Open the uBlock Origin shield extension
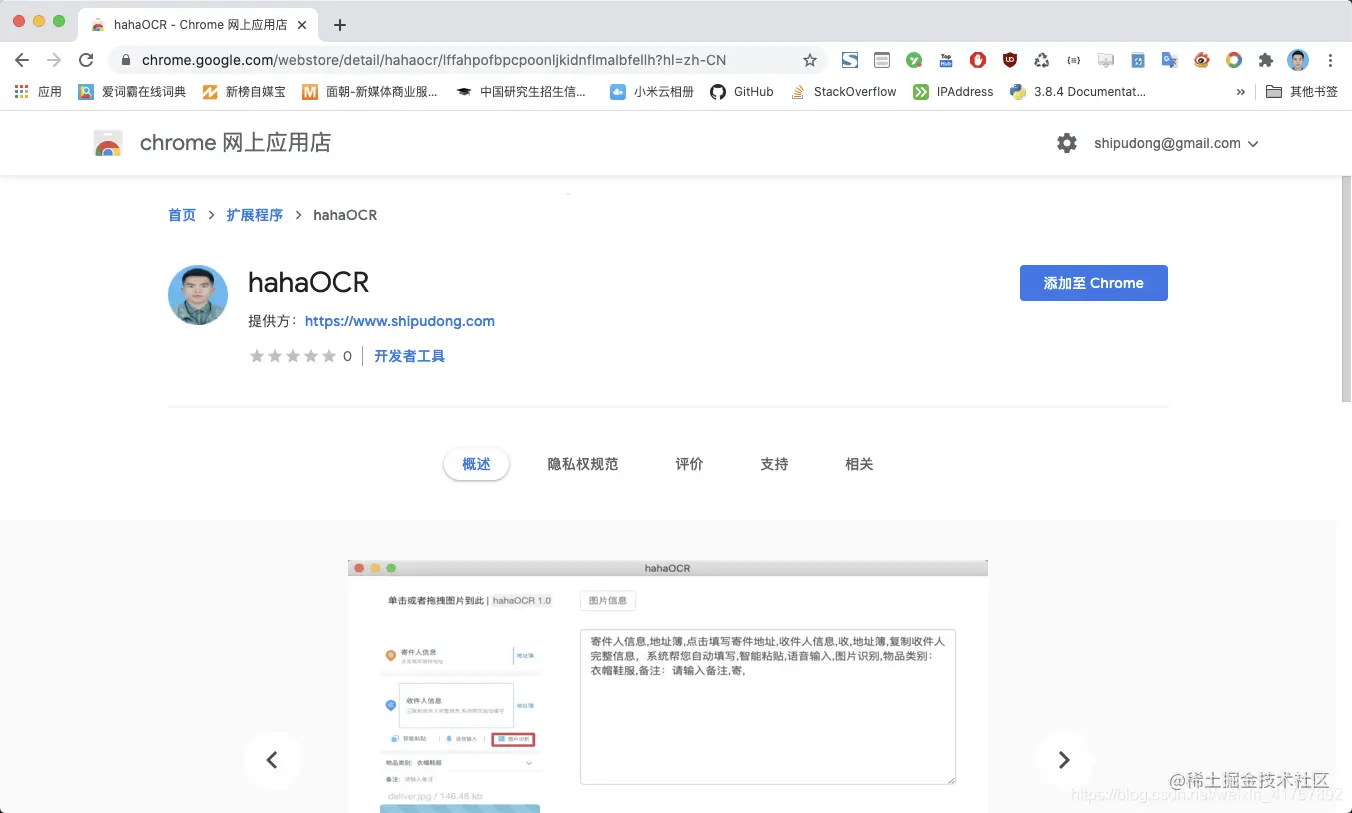Image resolution: width=1352 pixels, height=813 pixels. pos(1010,60)
